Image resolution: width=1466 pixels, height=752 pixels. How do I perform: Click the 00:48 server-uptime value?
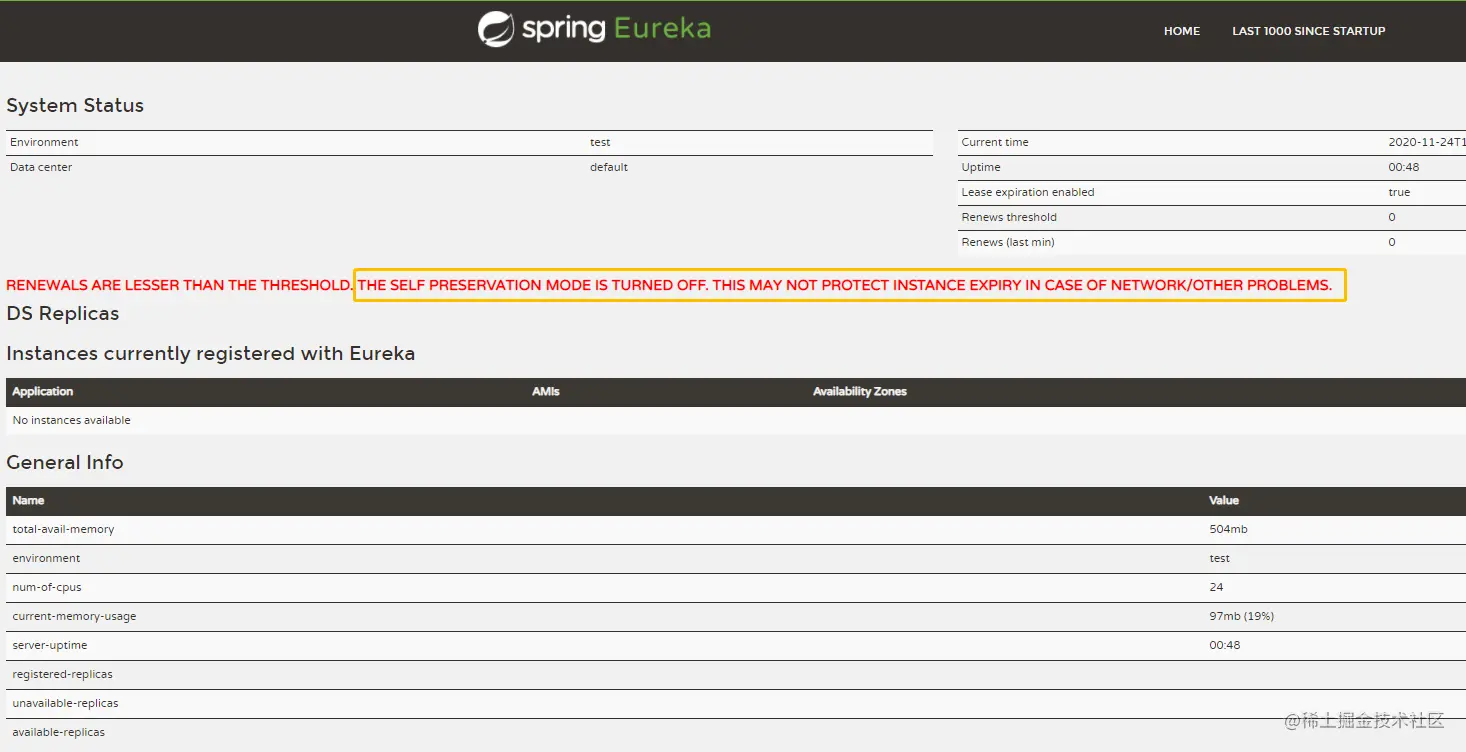click(1225, 646)
